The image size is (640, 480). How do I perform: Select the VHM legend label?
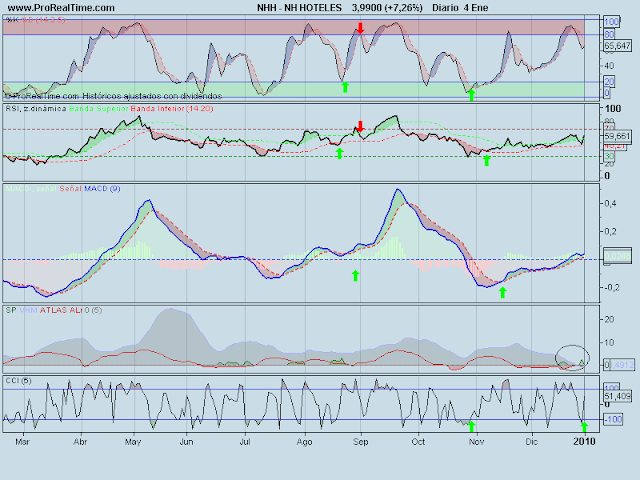28,310
